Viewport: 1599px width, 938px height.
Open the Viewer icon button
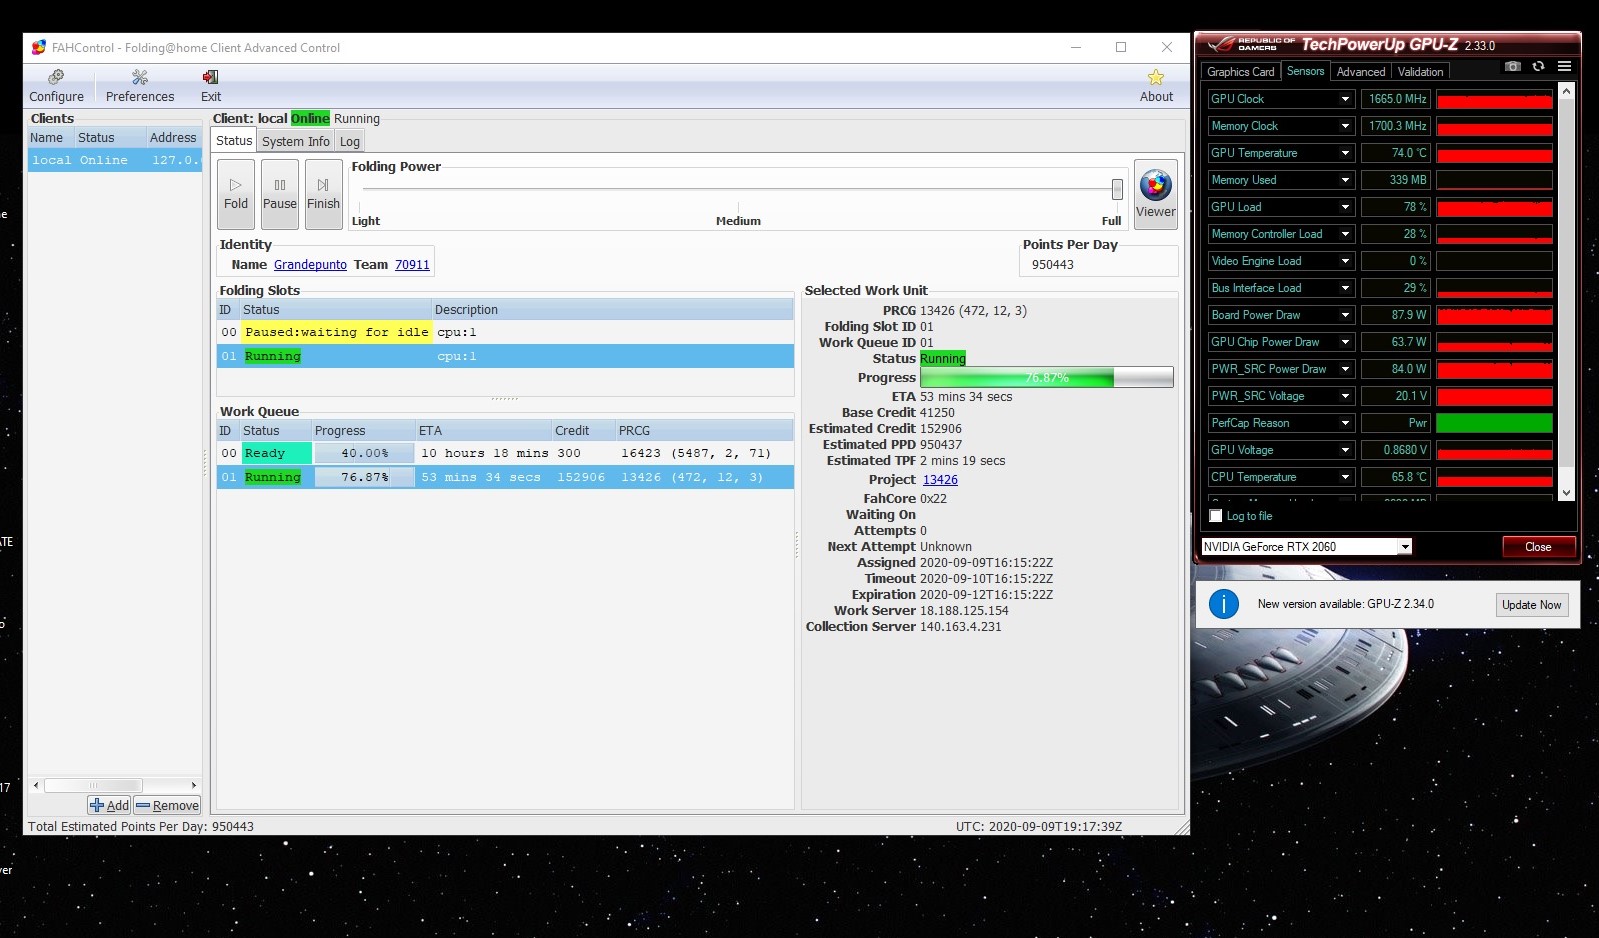click(x=1155, y=194)
